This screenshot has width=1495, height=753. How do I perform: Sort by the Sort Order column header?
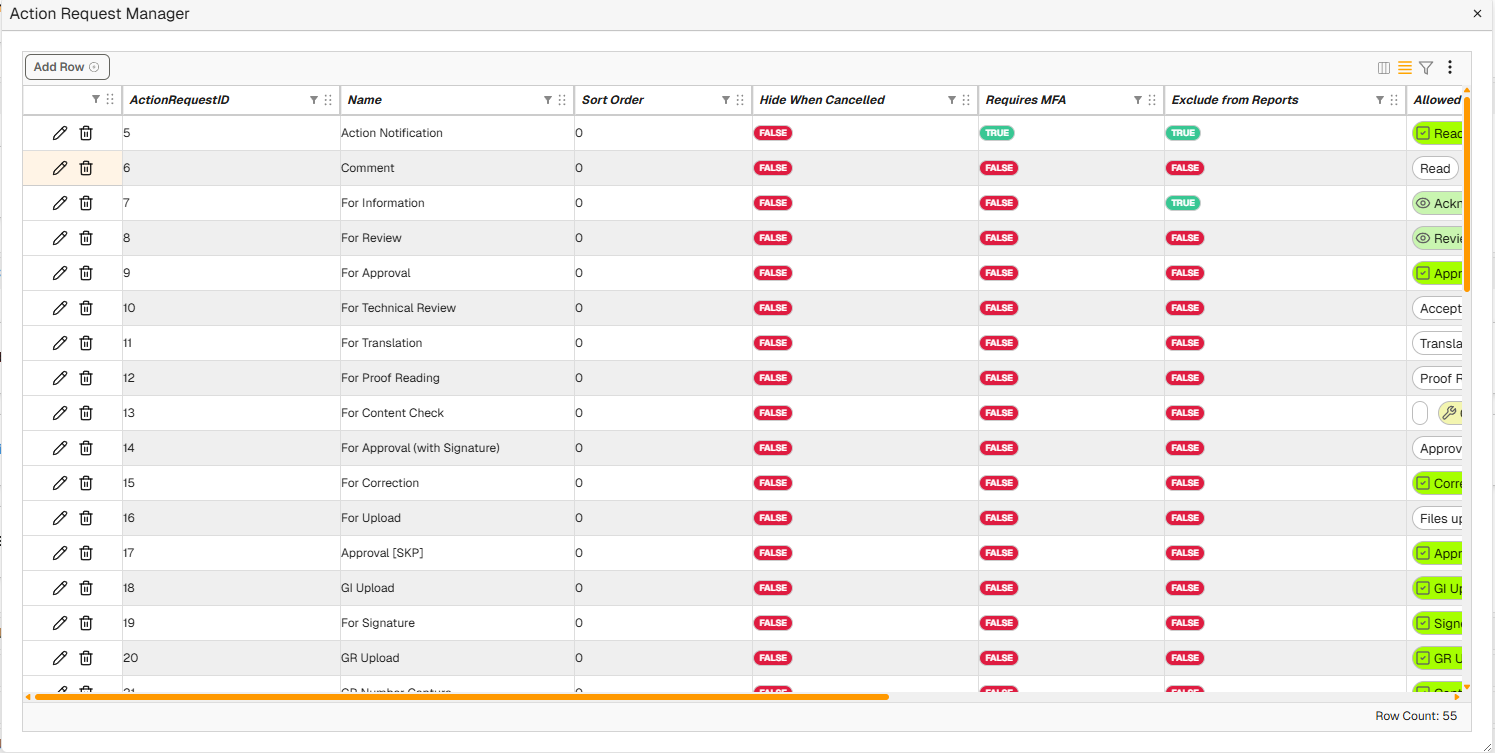[x=613, y=100]
